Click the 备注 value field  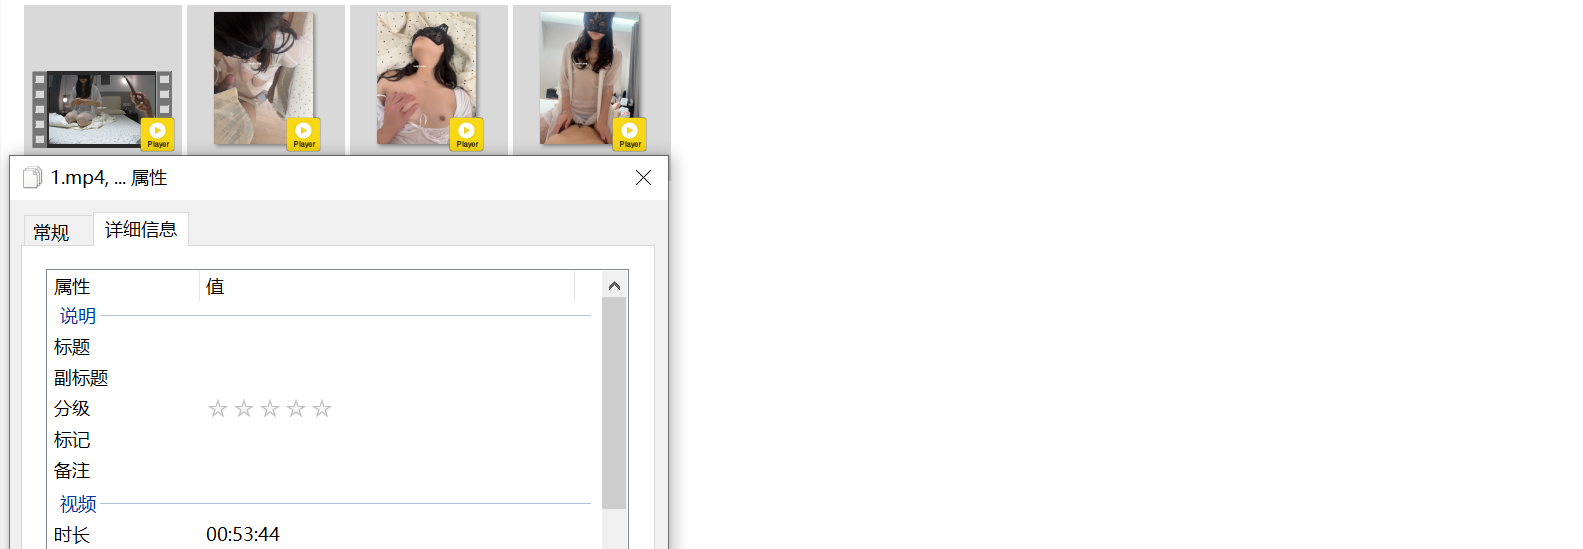(390, 471)
